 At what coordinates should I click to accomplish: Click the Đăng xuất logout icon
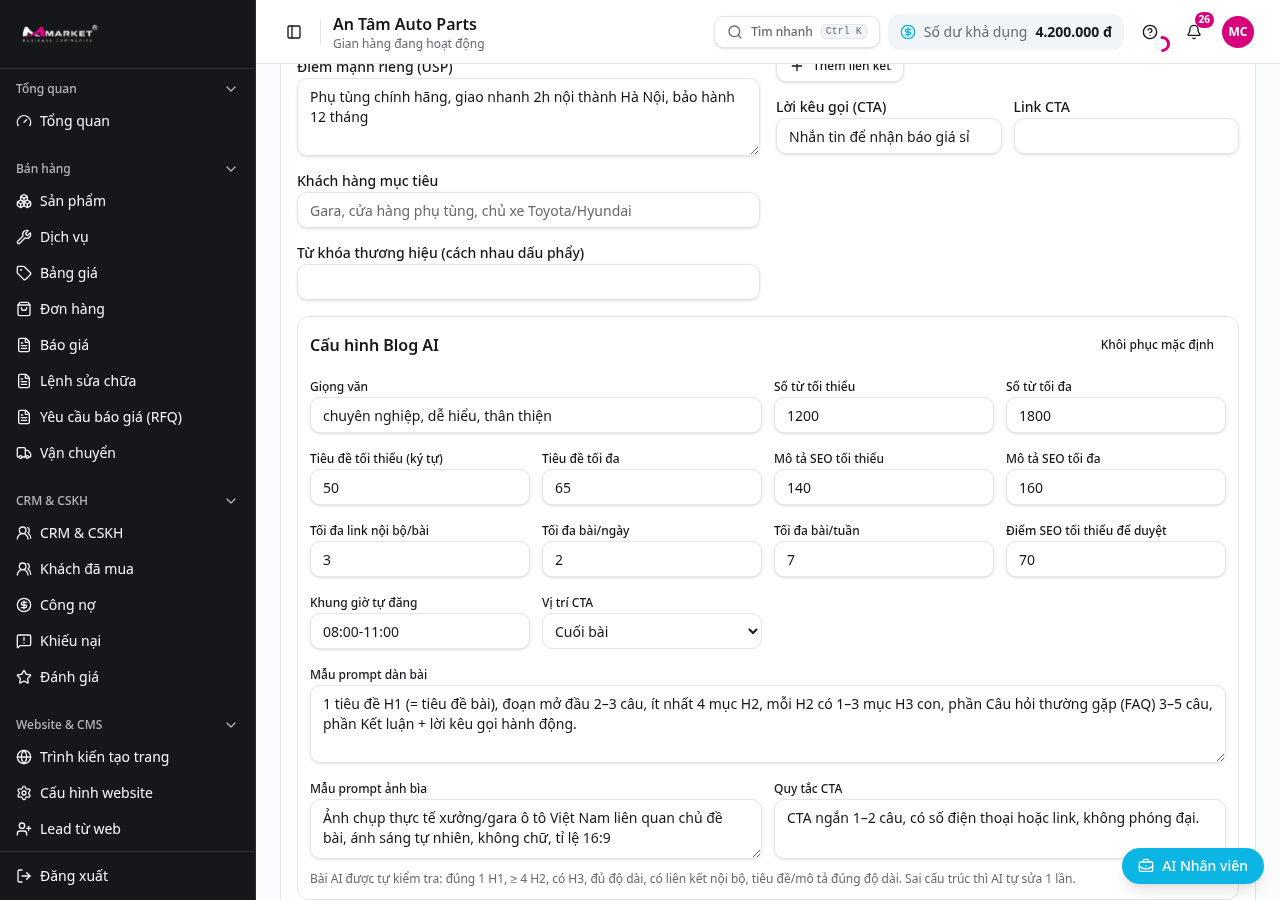pyautogui.click(x=24, y=876)
